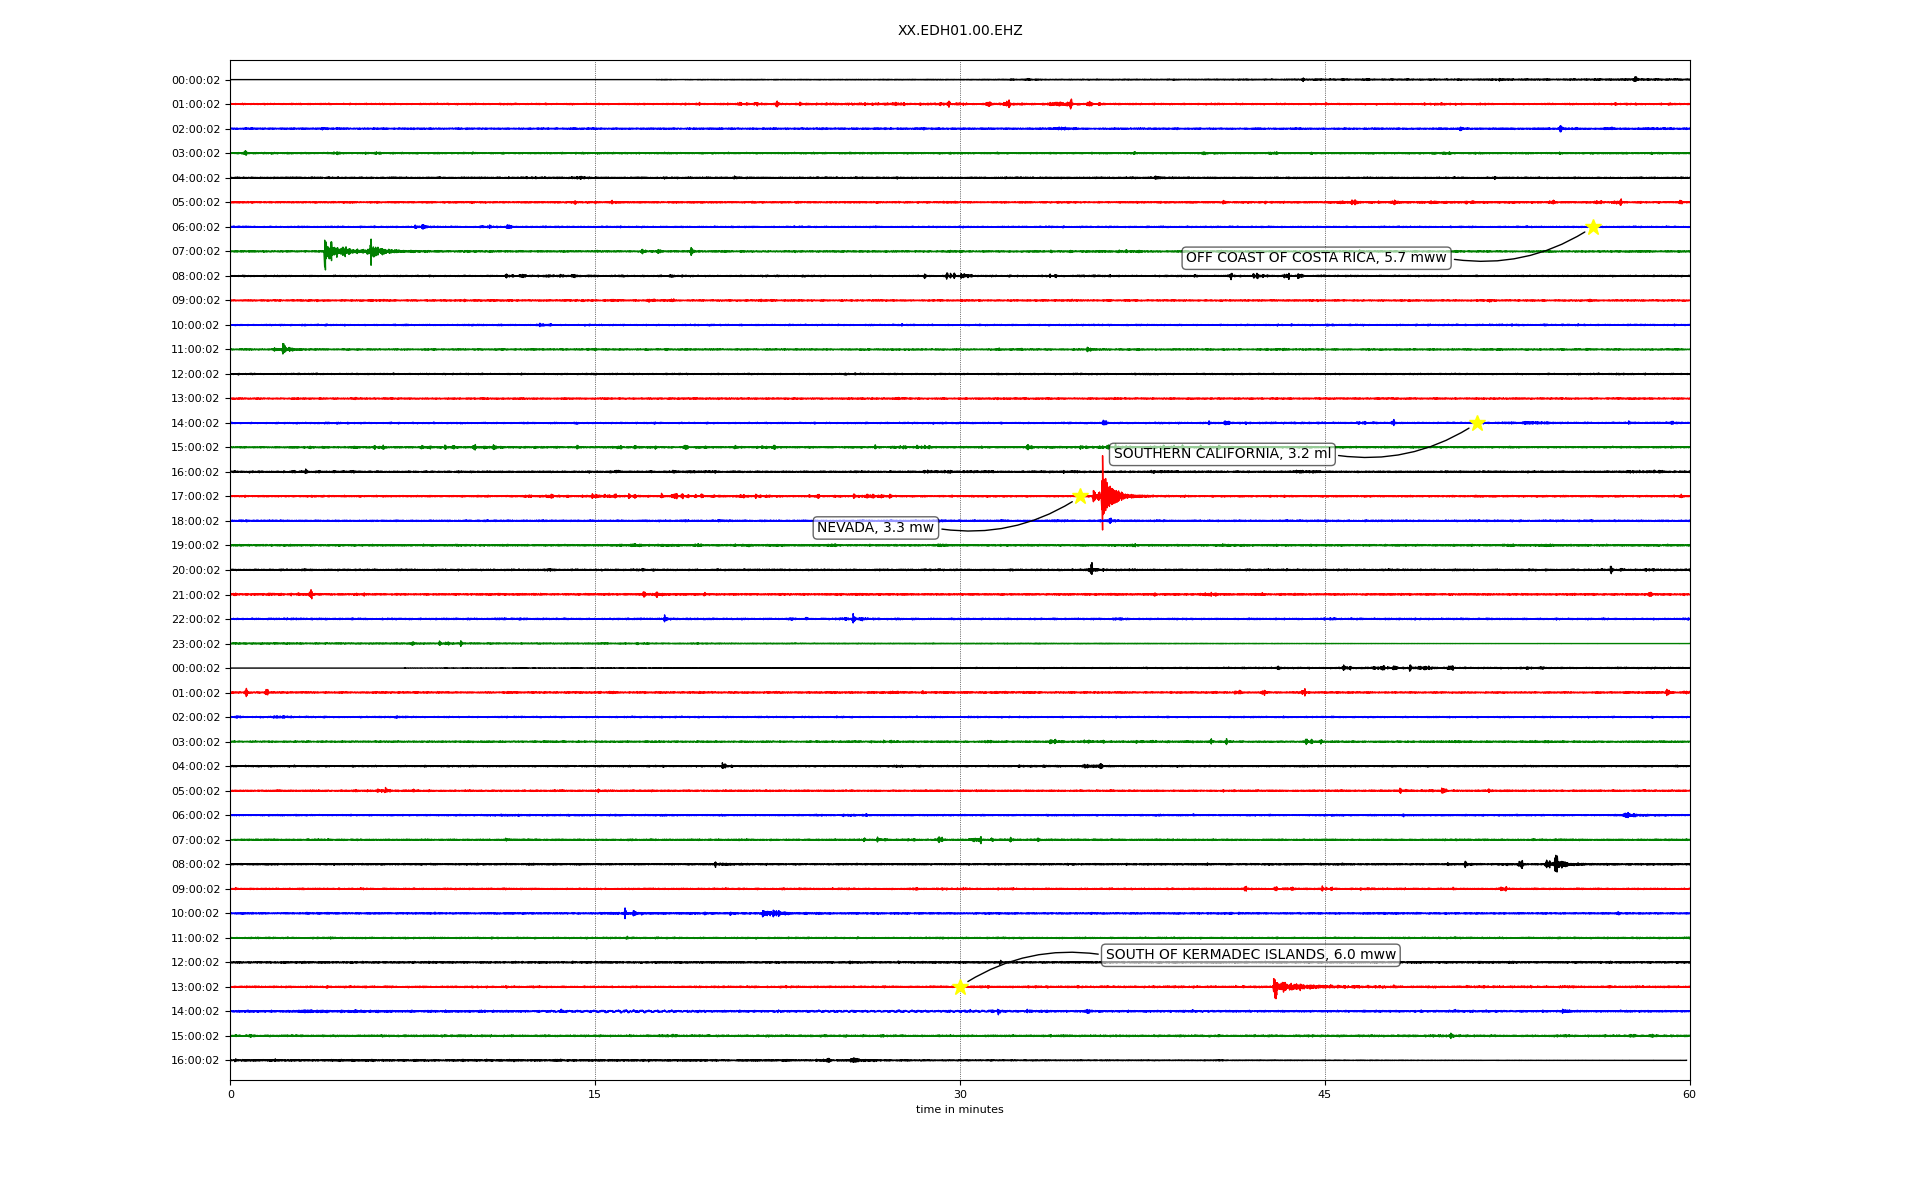Screen dimensions: 1920x1200
Task: Select the 17:00:02 row label
Action: click(195, 497)
